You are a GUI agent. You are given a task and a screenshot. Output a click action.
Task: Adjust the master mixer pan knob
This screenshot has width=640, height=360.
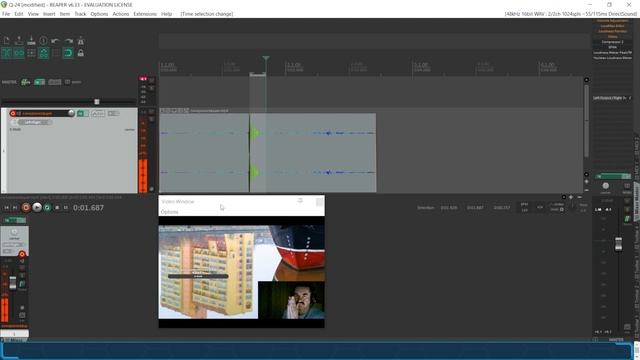tap(606, 186)
